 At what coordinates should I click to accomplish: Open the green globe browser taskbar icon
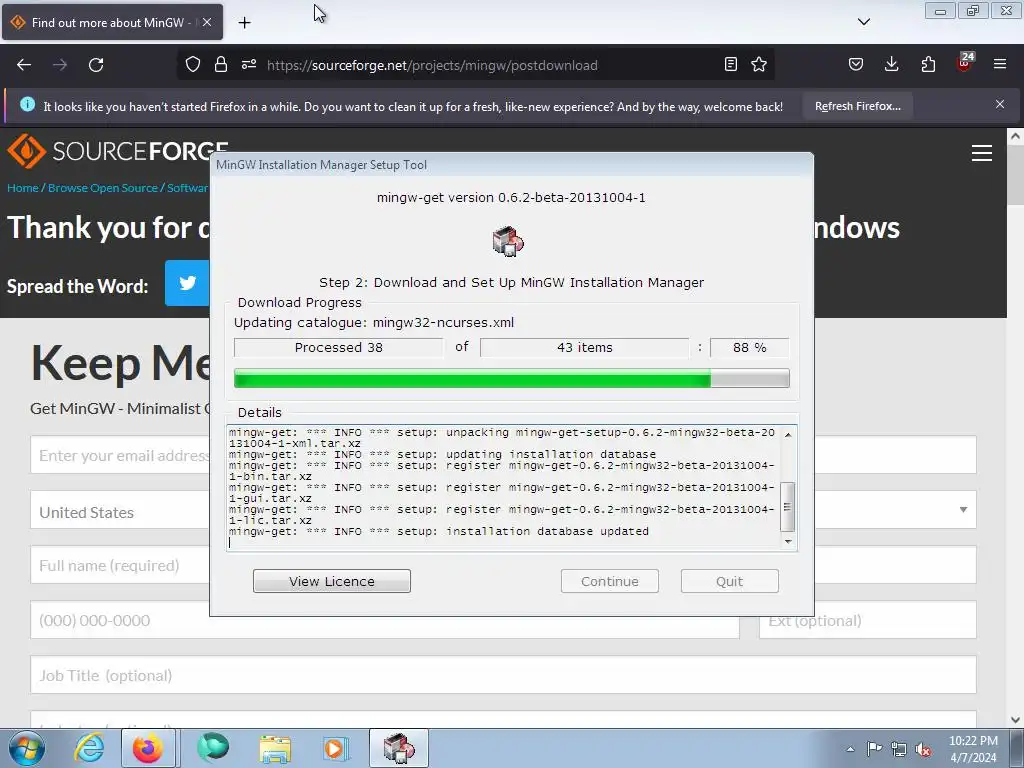tap(213, 748)
